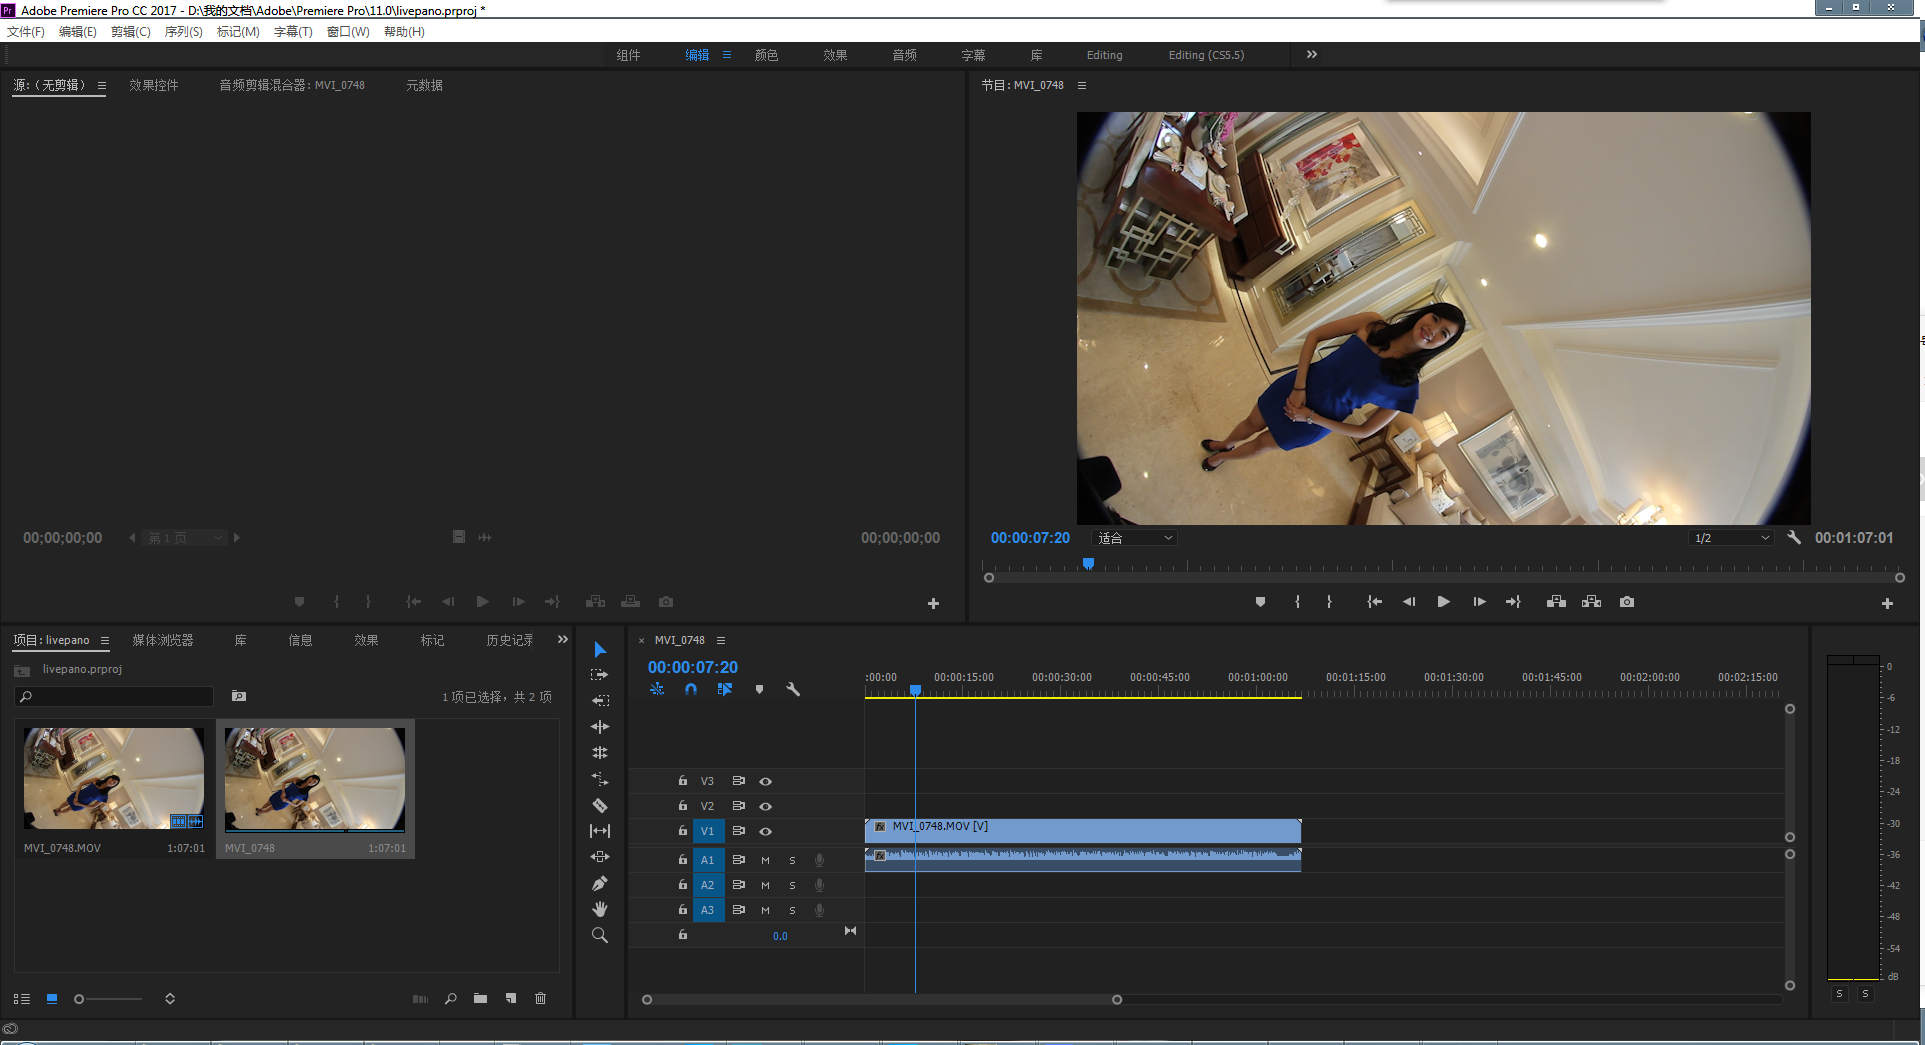Open playback resolution dropdown showing 1/2
The width and height of the screenshot is (1925, 1045).
point(1731,538)
